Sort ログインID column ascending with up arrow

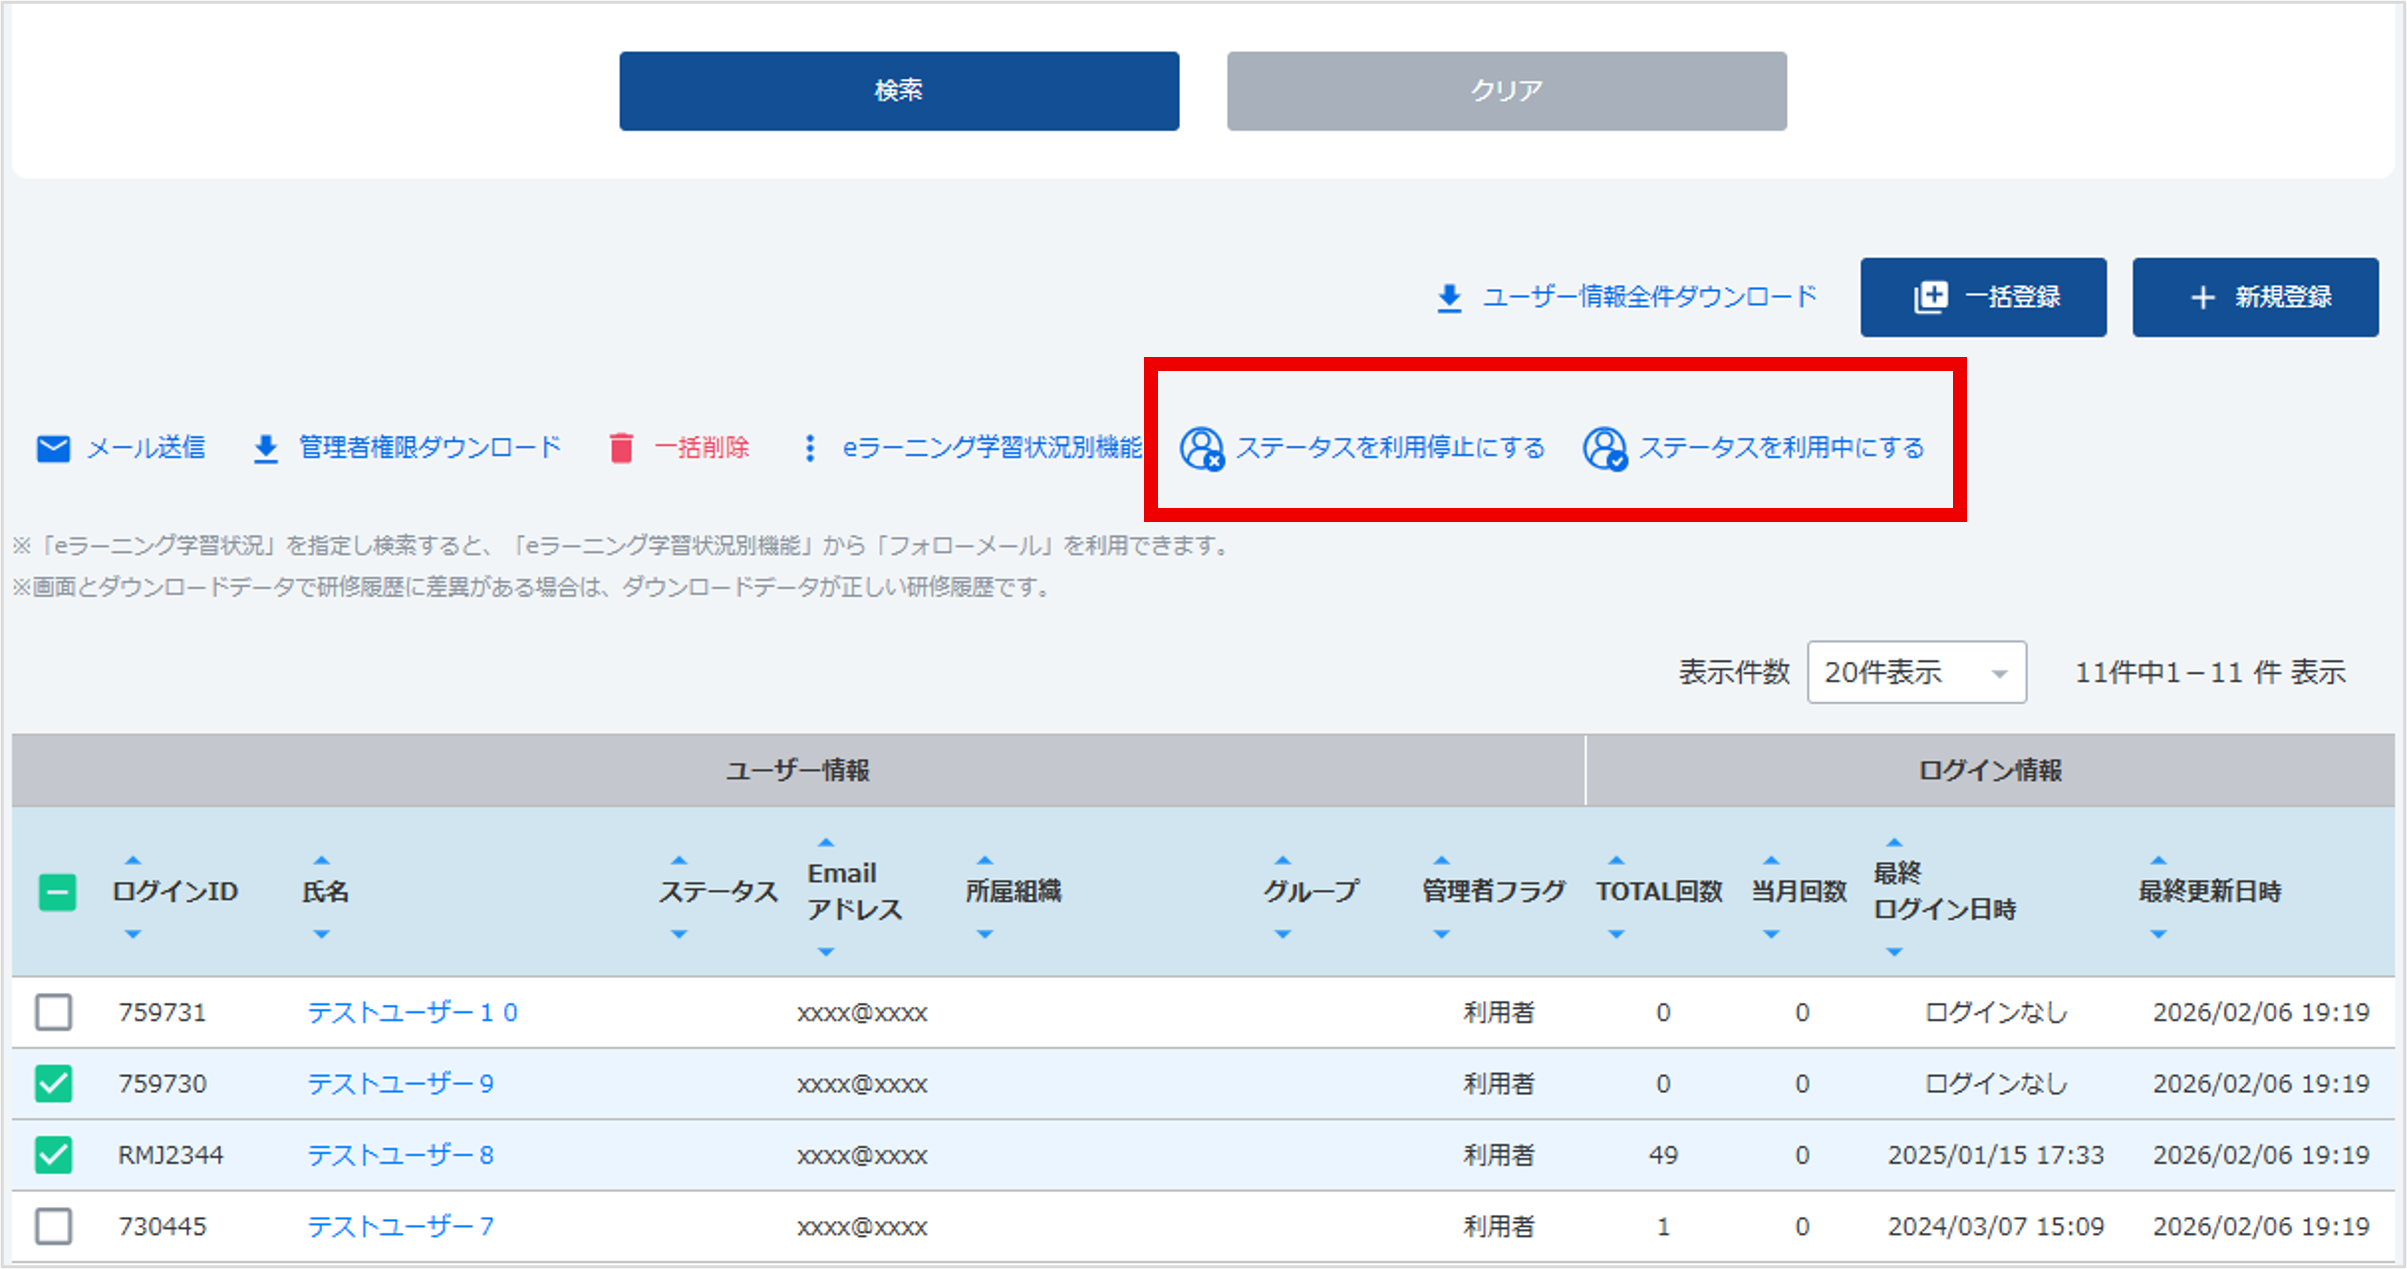133,860
